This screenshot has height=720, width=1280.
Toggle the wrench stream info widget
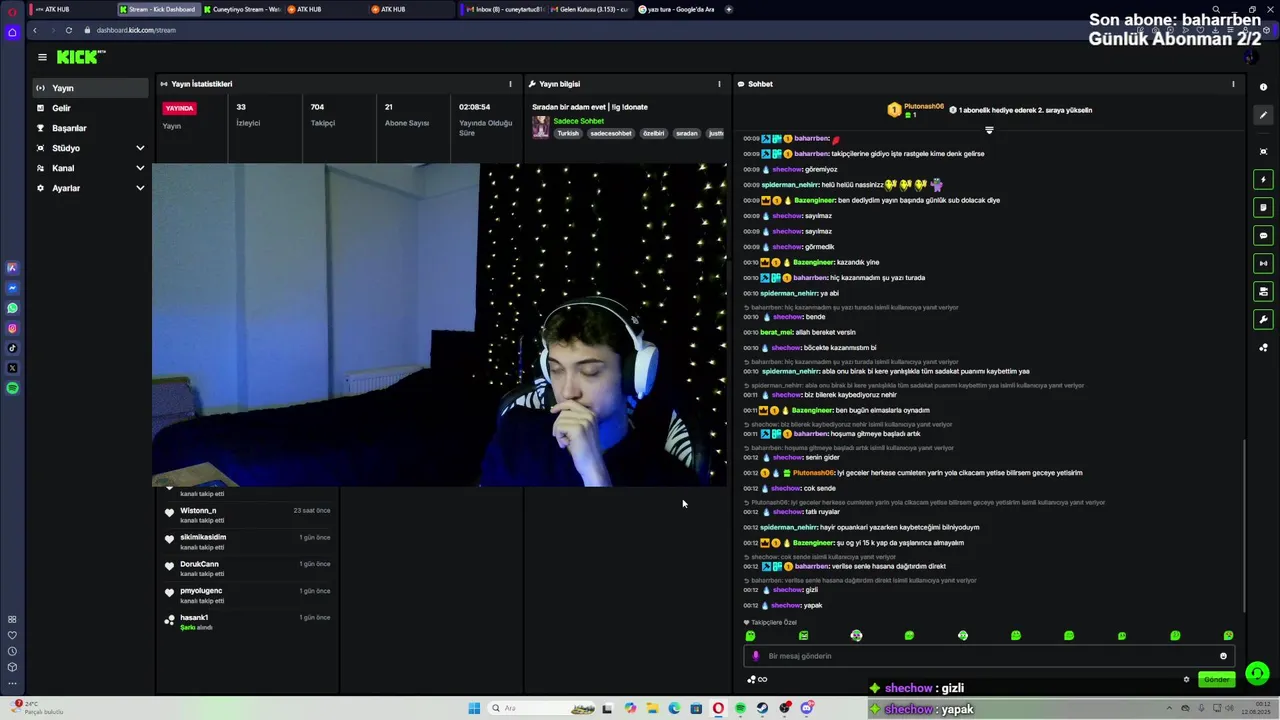point(1263,320)
